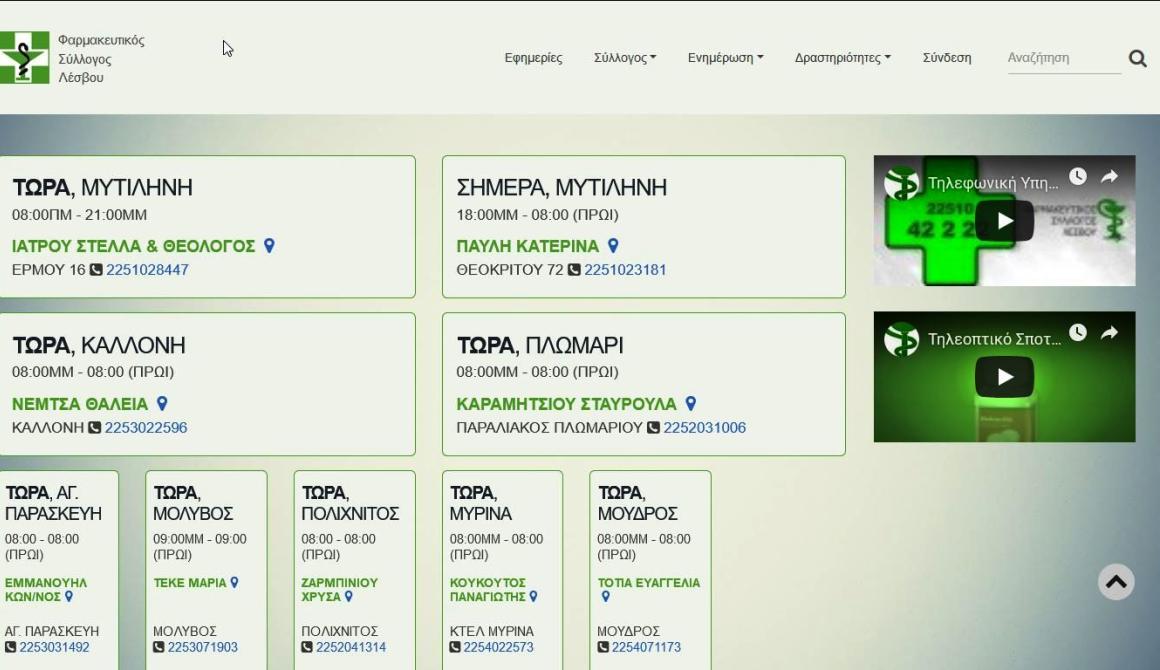1160x670 pixels.
Task: Click the Αναζήτηση search field
Action: tap(1064, 58)
